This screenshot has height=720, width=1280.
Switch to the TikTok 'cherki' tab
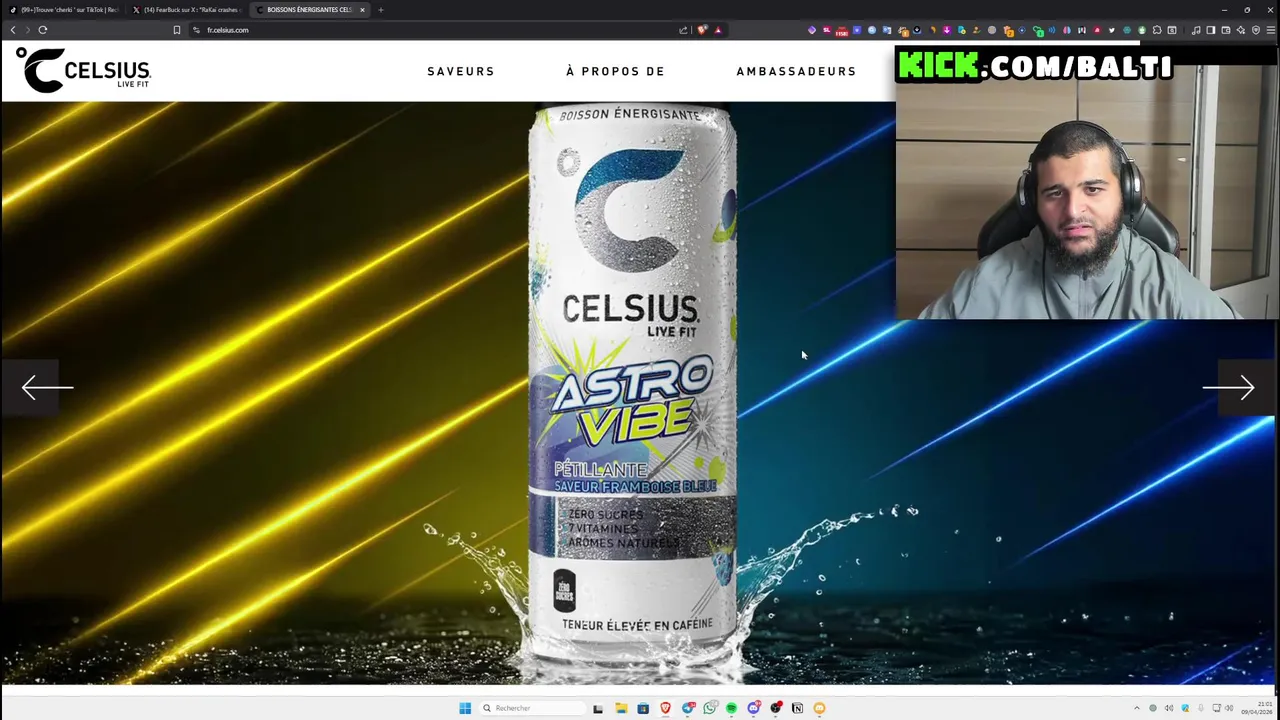pyautogui.click(x=64, y=10)
